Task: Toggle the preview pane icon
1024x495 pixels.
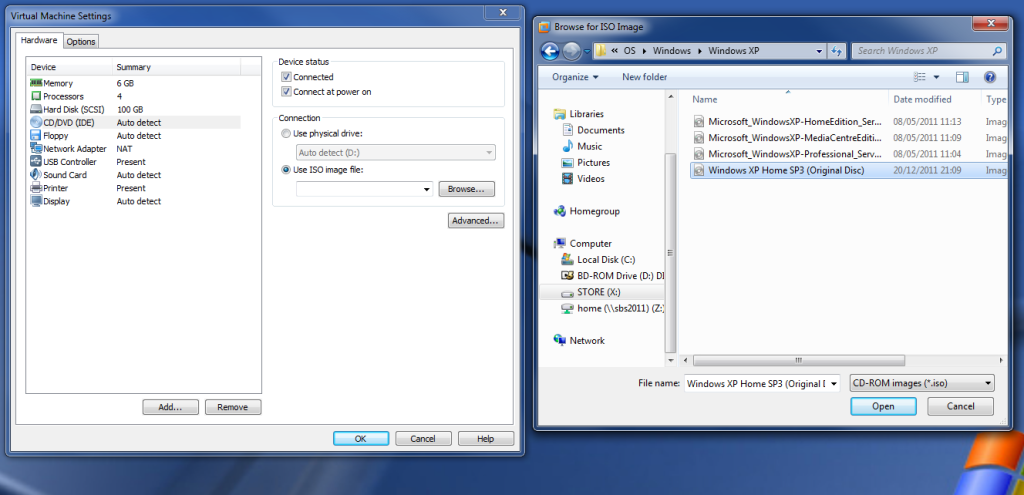Action: 962,77
